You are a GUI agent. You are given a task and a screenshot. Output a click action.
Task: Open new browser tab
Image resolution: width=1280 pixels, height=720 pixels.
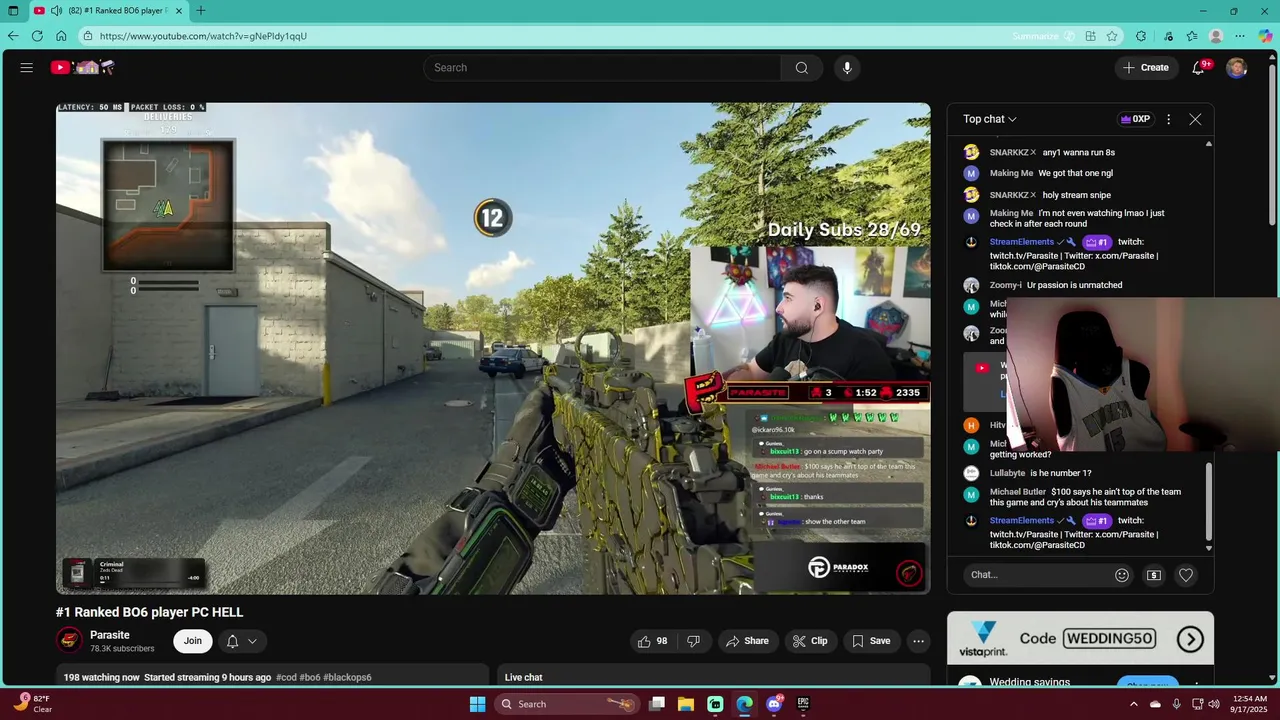tap(201, 11)
